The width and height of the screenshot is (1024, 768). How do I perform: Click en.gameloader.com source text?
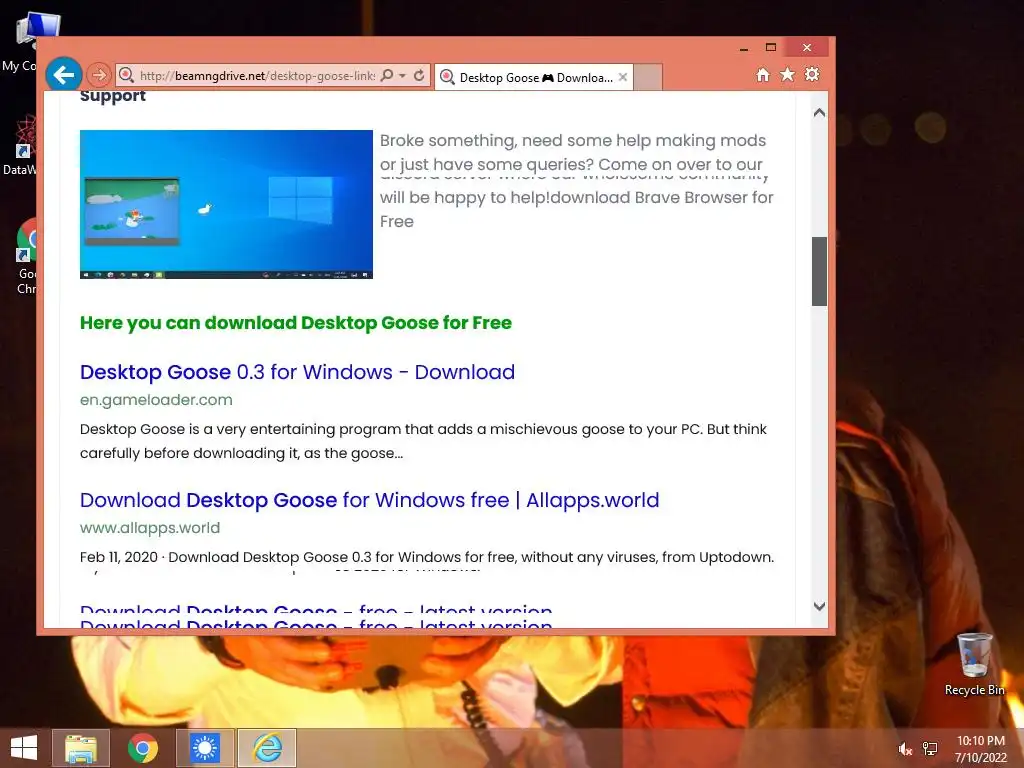click(156, 400)
